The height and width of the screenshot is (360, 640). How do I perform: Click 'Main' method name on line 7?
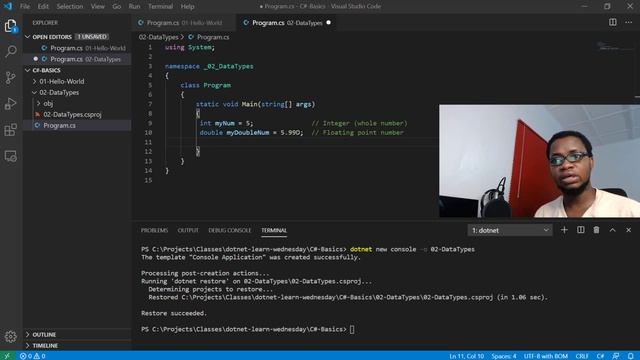click(249, 104)
